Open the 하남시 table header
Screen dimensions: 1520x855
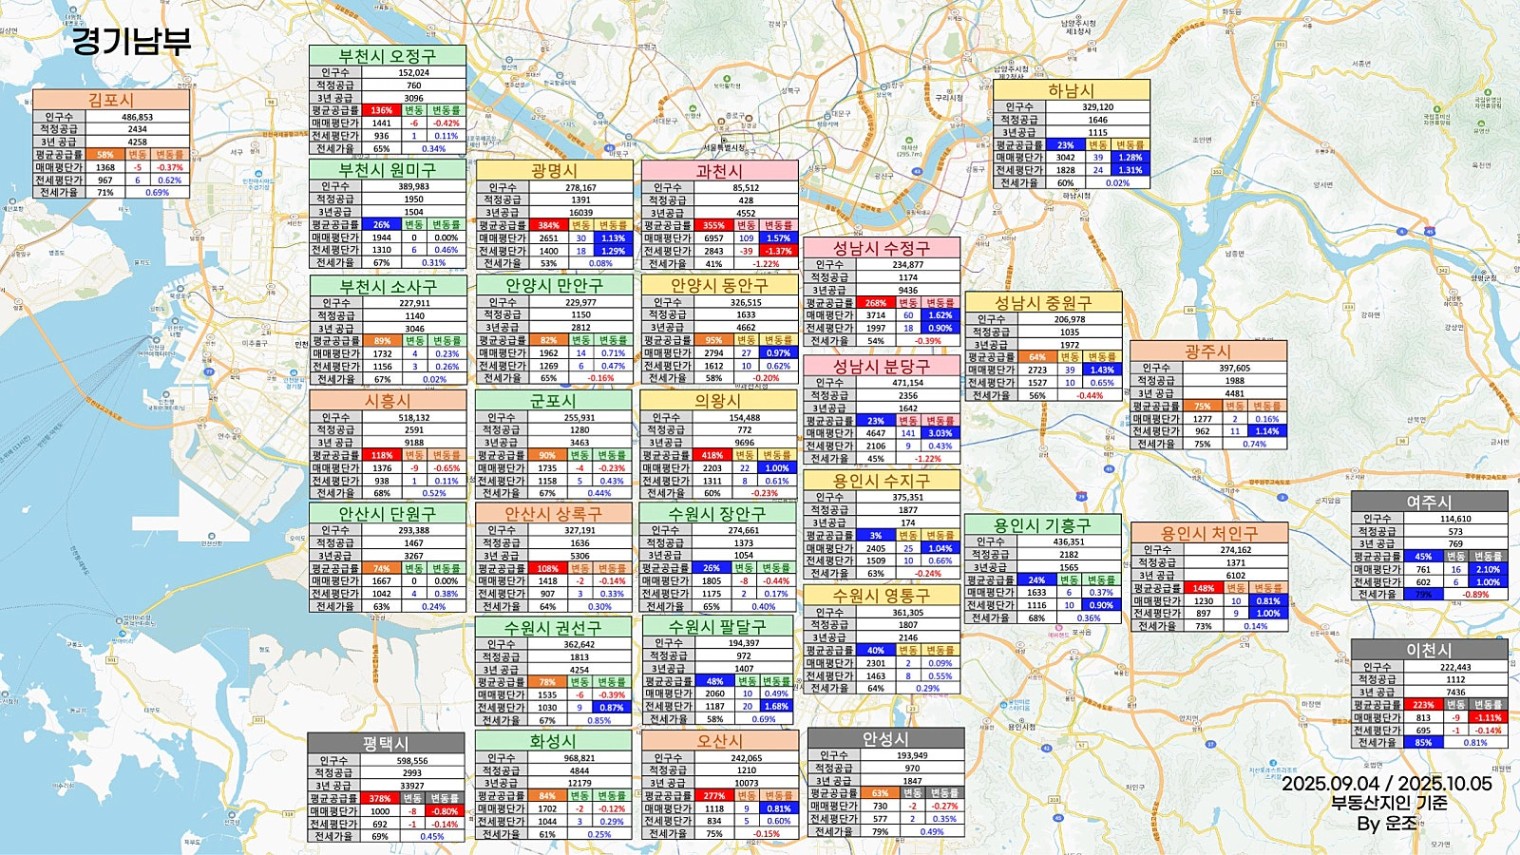tap(1071, 91)
